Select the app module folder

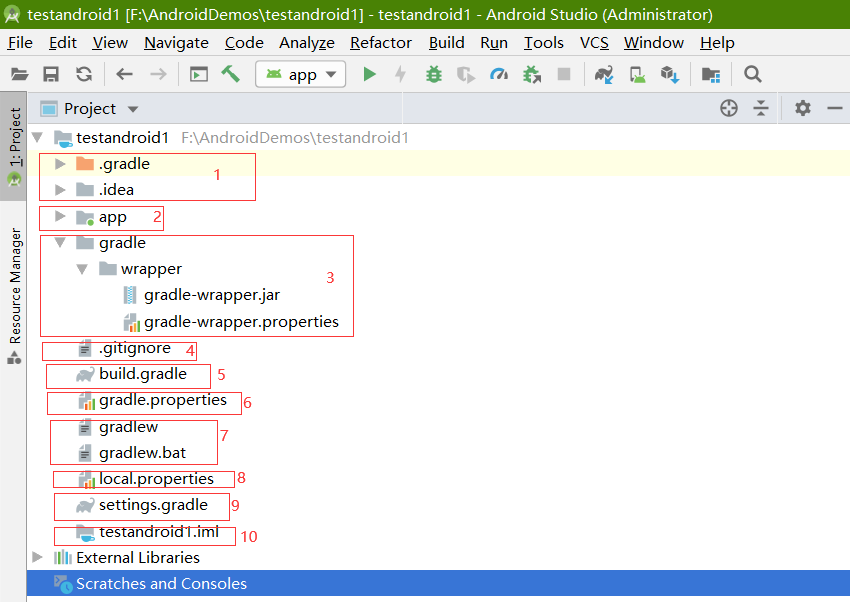[x=112, y=217]
